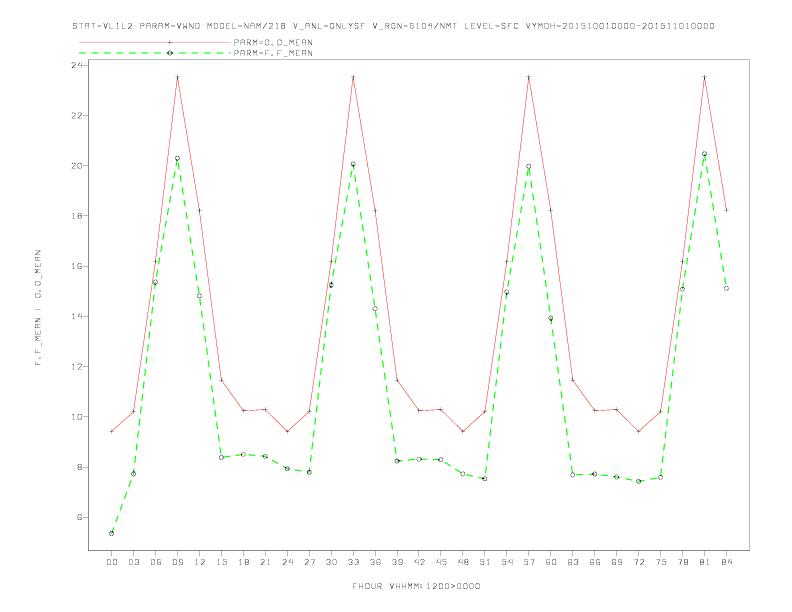Viewport: 792px width, 612px height.
Task: Click y-axis tick label 12
Action: pos(77,367)
